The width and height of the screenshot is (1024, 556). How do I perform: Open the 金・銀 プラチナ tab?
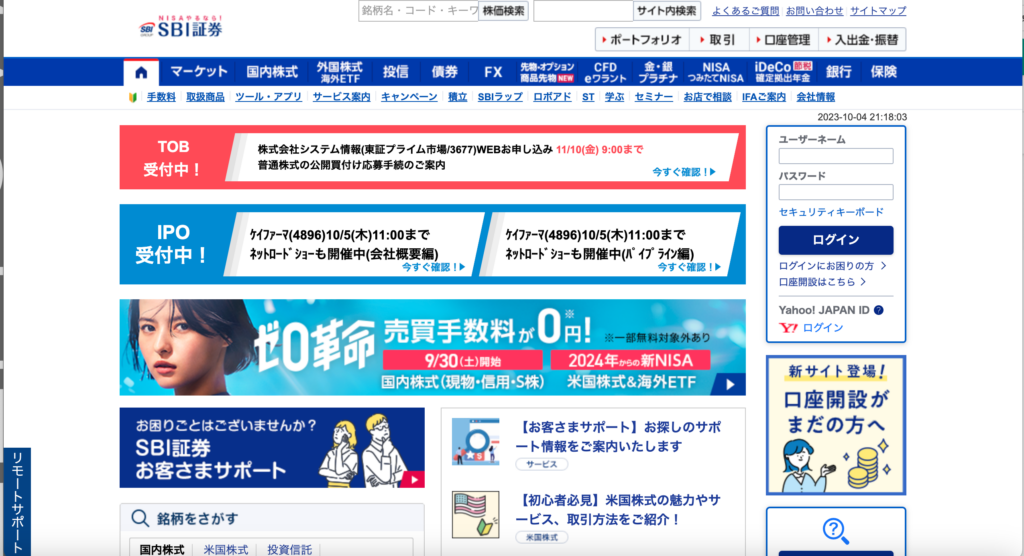click(658, 72)
